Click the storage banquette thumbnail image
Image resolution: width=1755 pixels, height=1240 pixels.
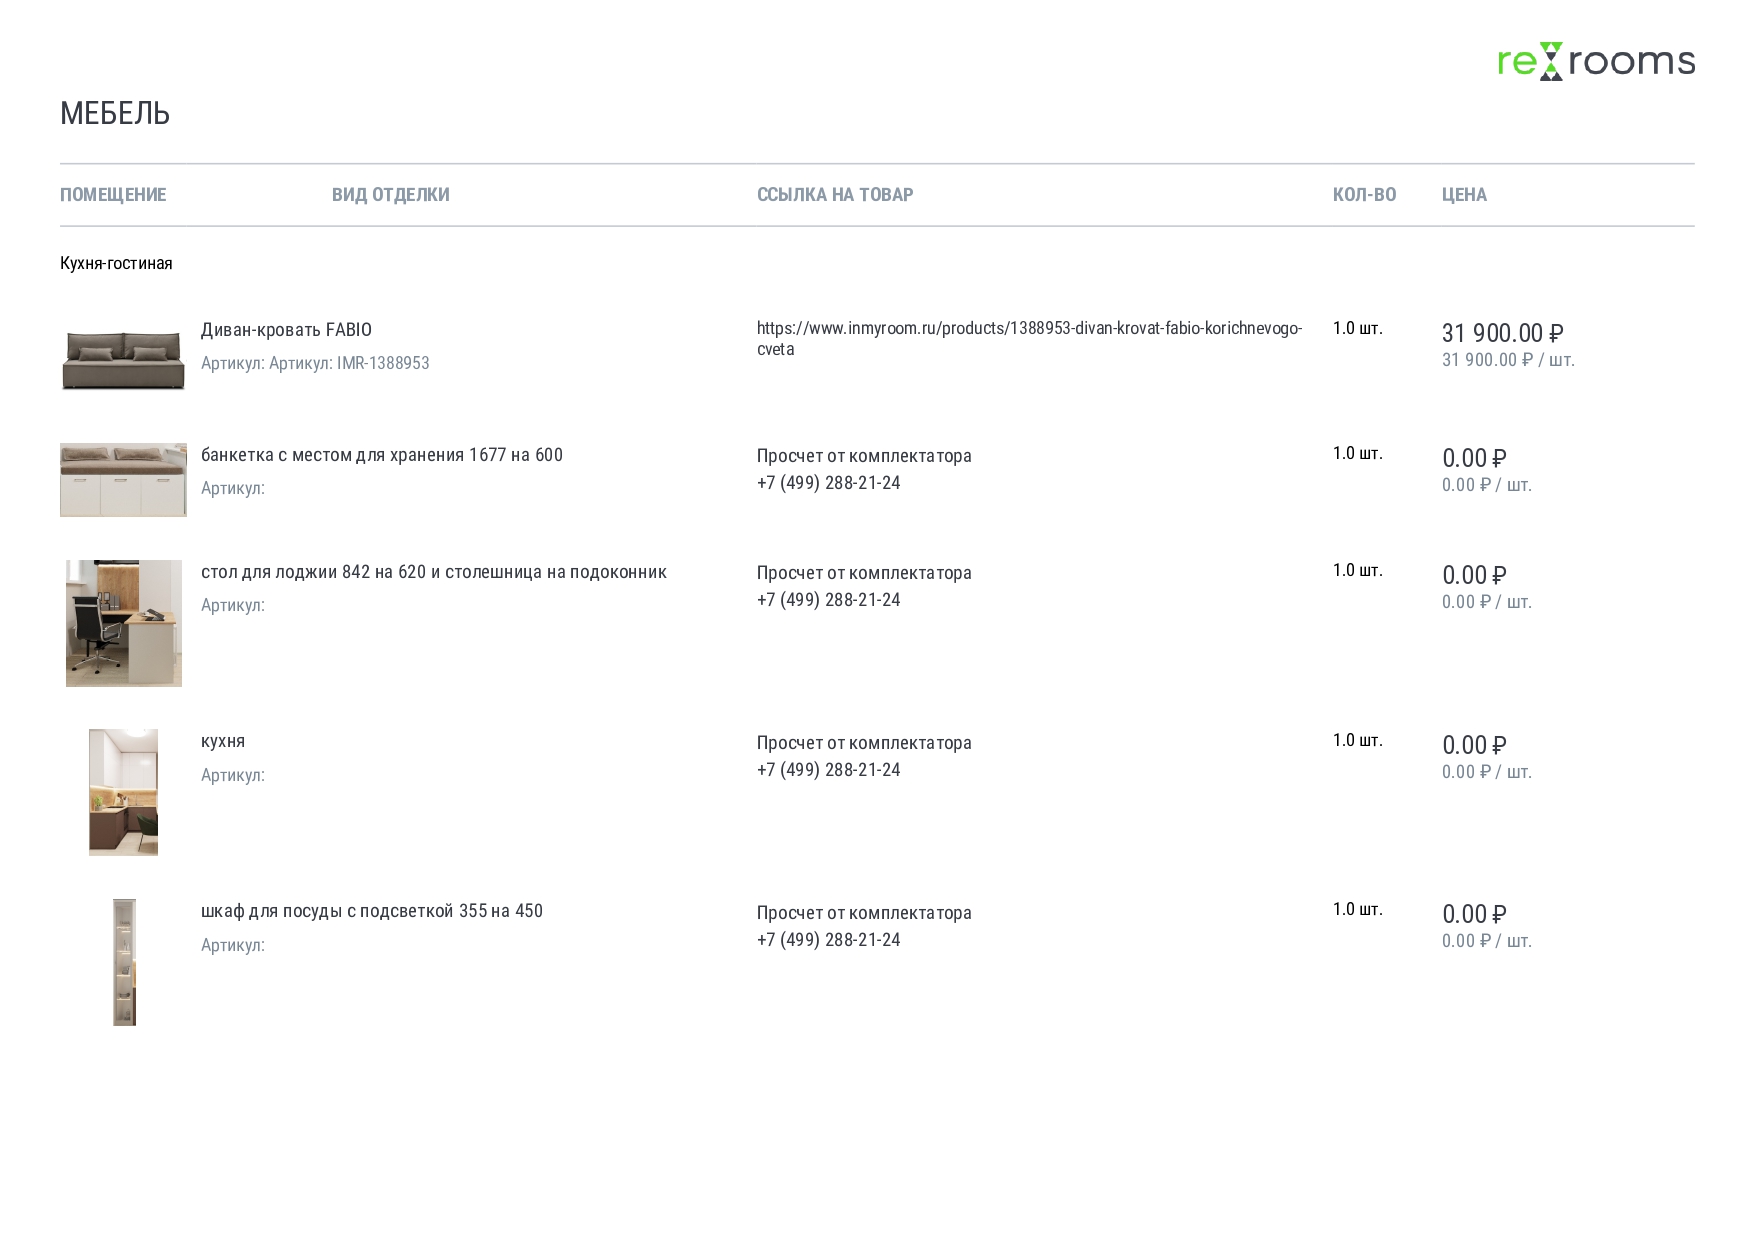coord(123,480)
